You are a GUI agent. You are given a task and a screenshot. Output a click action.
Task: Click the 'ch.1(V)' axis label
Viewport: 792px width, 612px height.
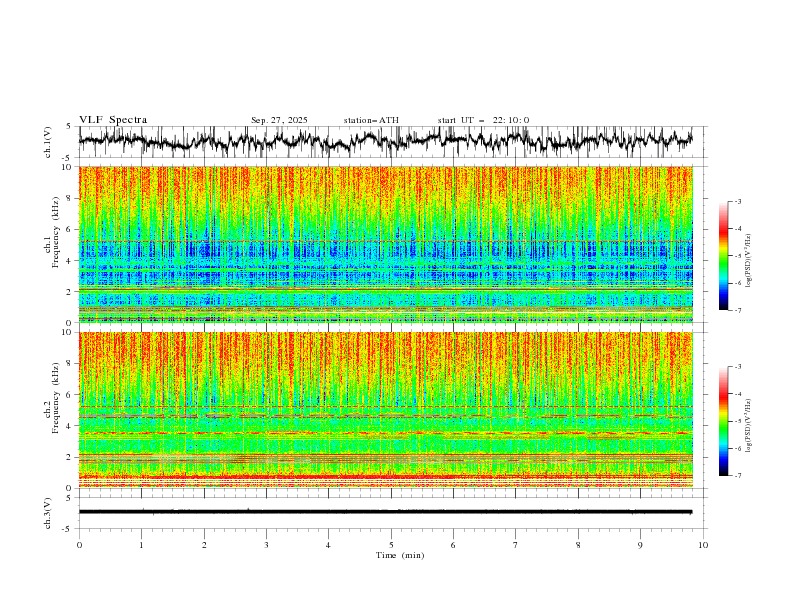48,142
